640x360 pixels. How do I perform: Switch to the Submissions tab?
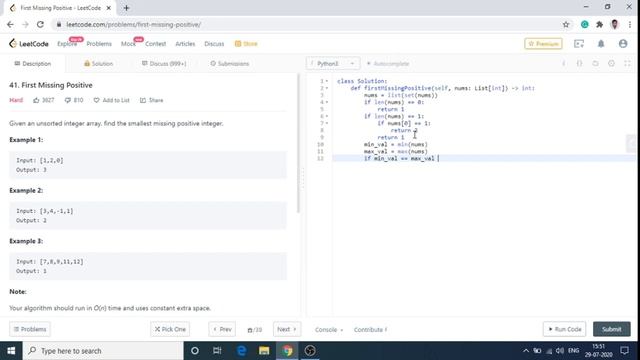(x=229, y=64)
